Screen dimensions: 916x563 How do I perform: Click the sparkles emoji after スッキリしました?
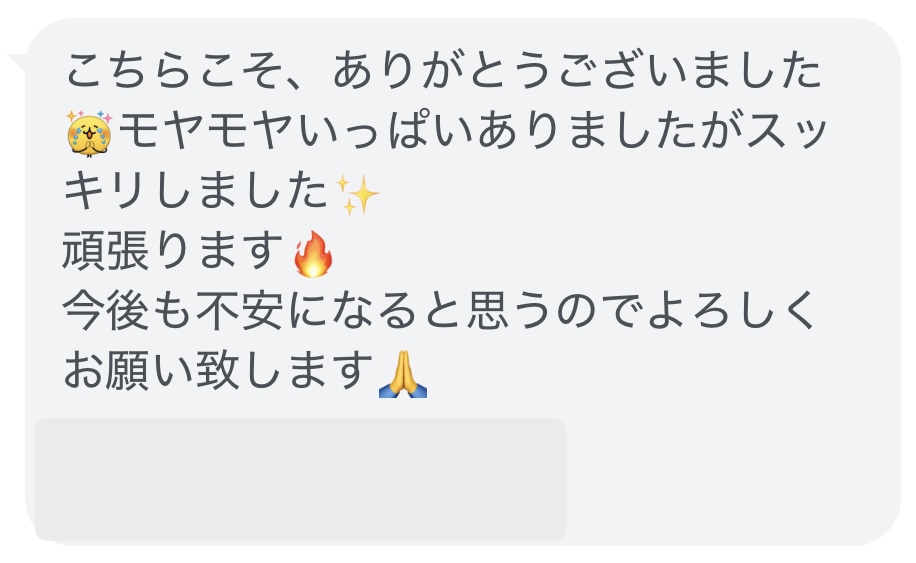point(358,194)
